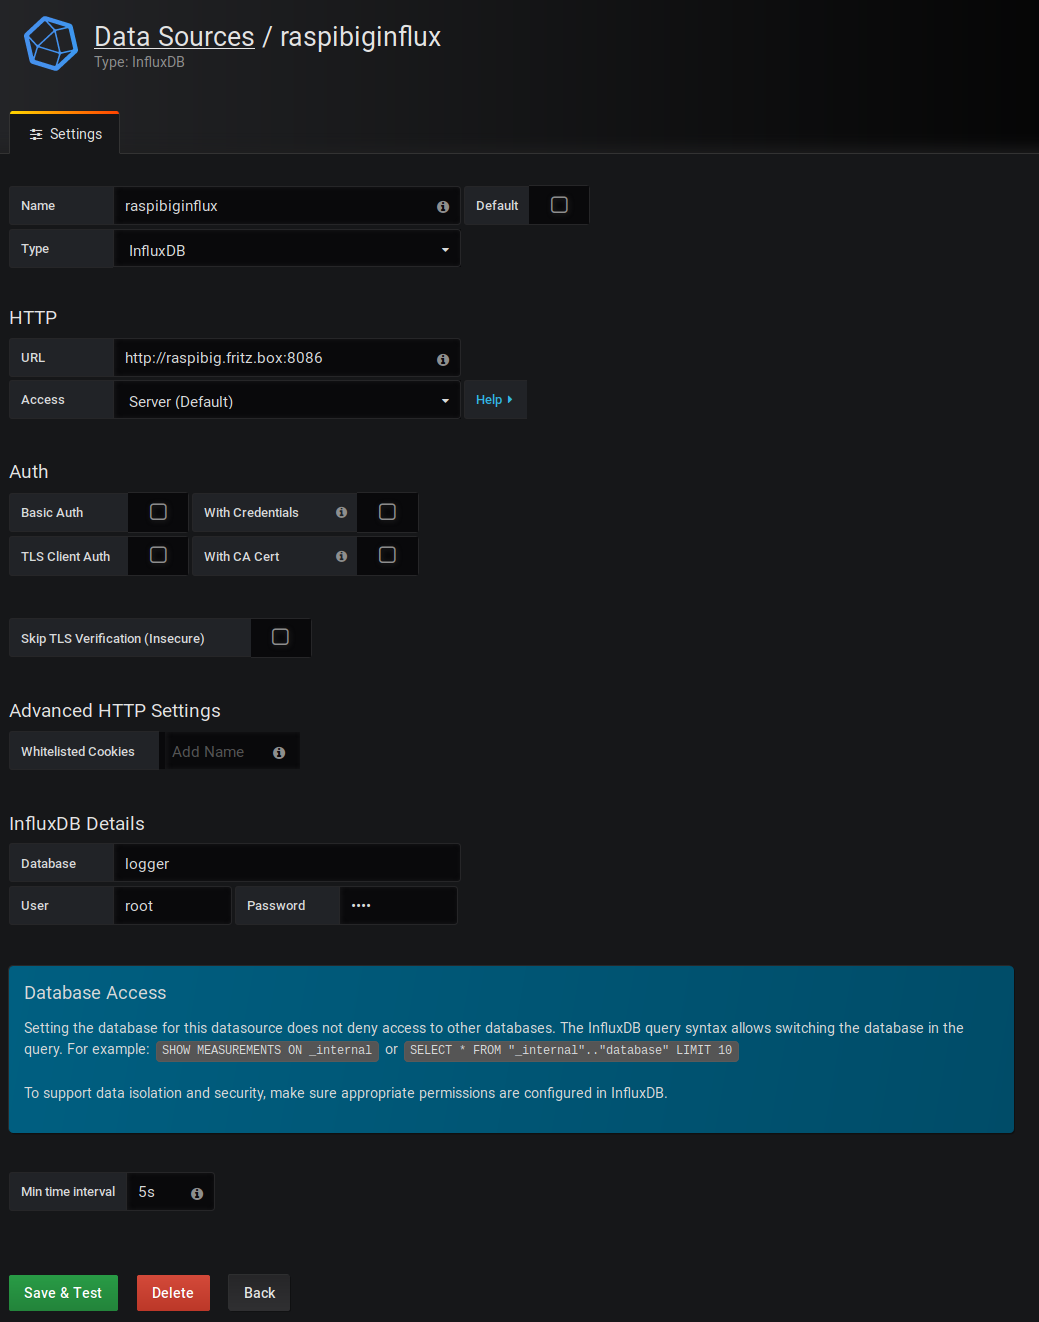Click the red Delete button

pos(173,1293)
